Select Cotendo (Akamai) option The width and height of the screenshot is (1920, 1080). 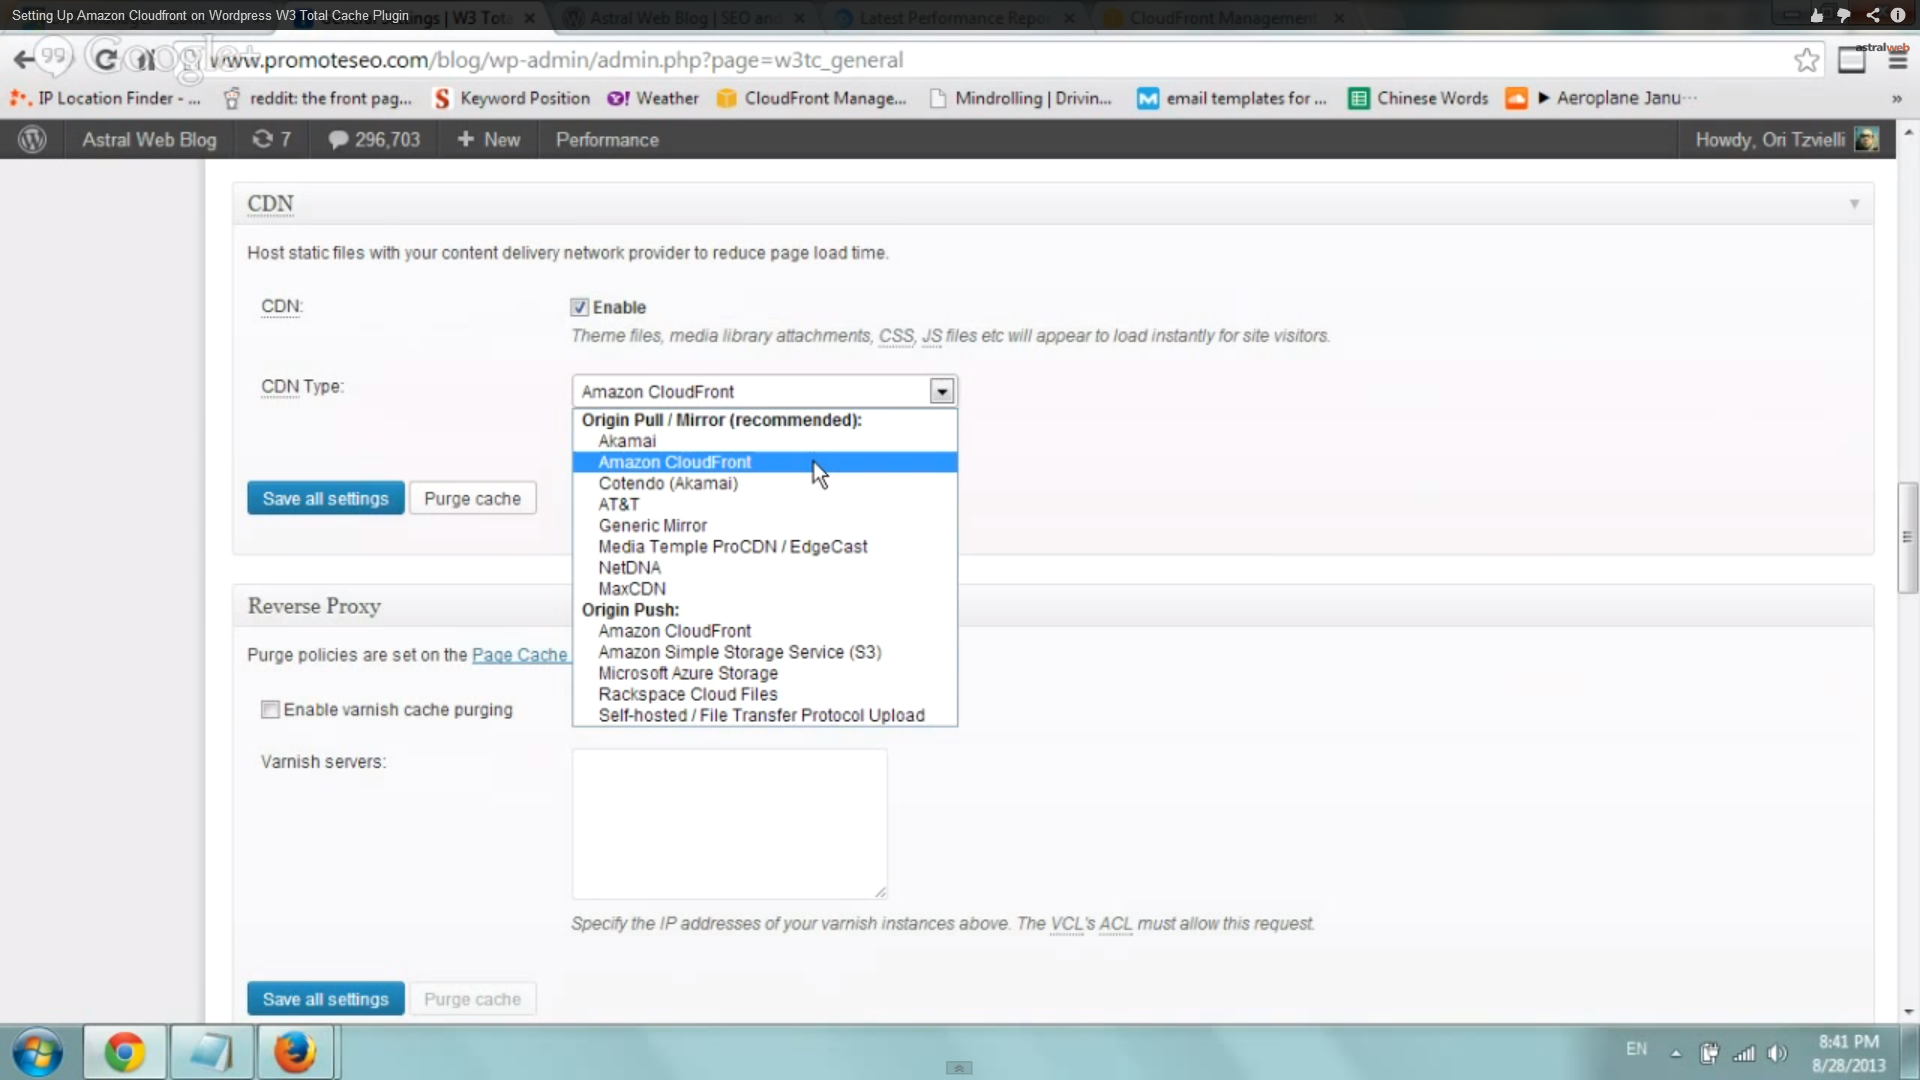coord(764,483)
